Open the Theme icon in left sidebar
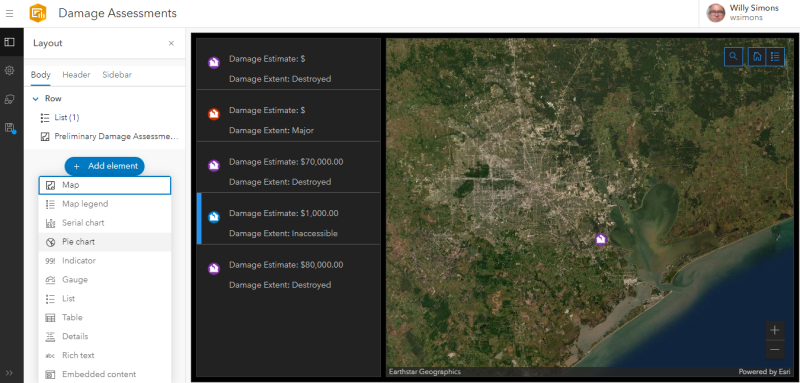 pyautogui.click(x=9, y=99)
